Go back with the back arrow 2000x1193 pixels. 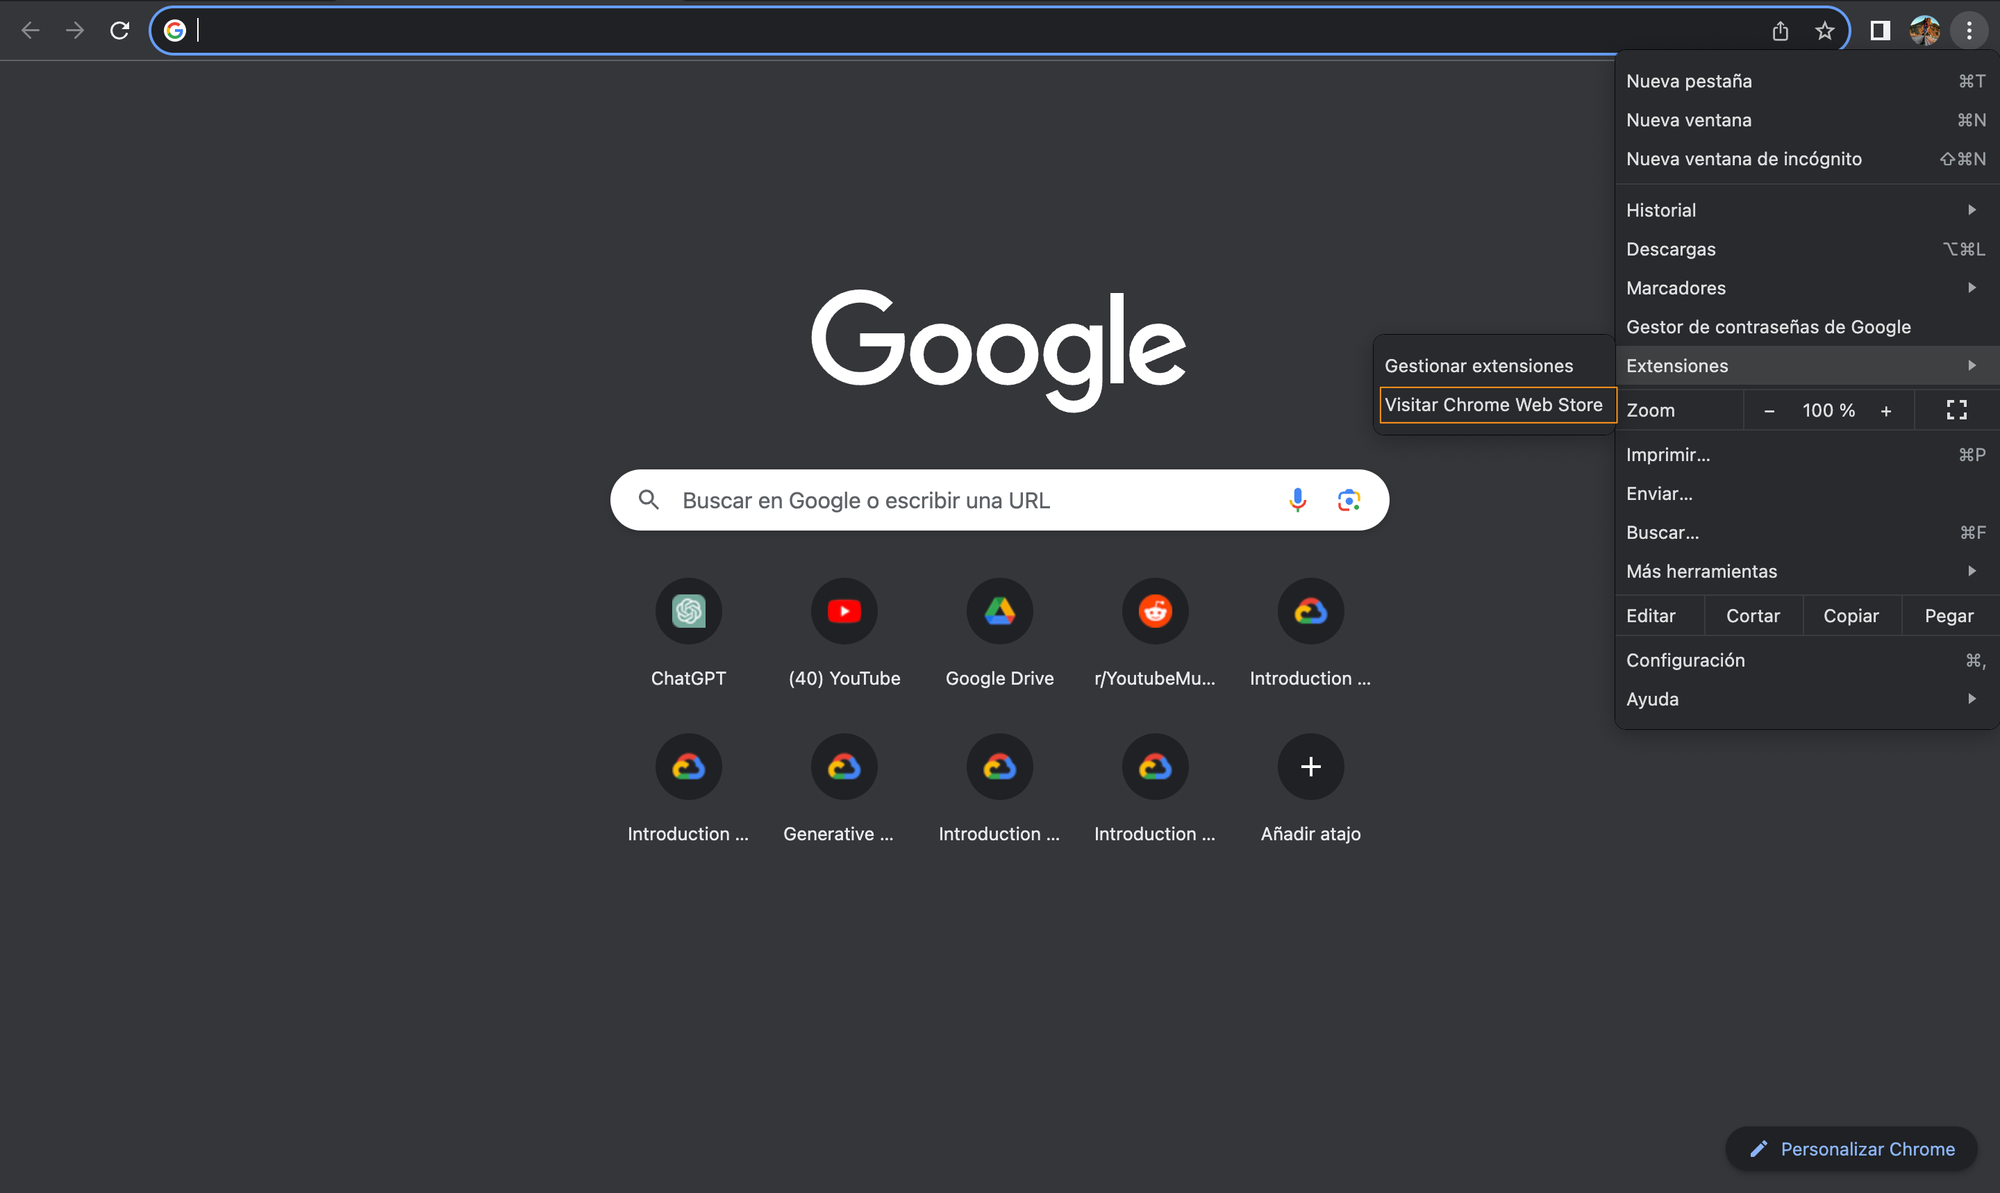[x=31, y=30]
